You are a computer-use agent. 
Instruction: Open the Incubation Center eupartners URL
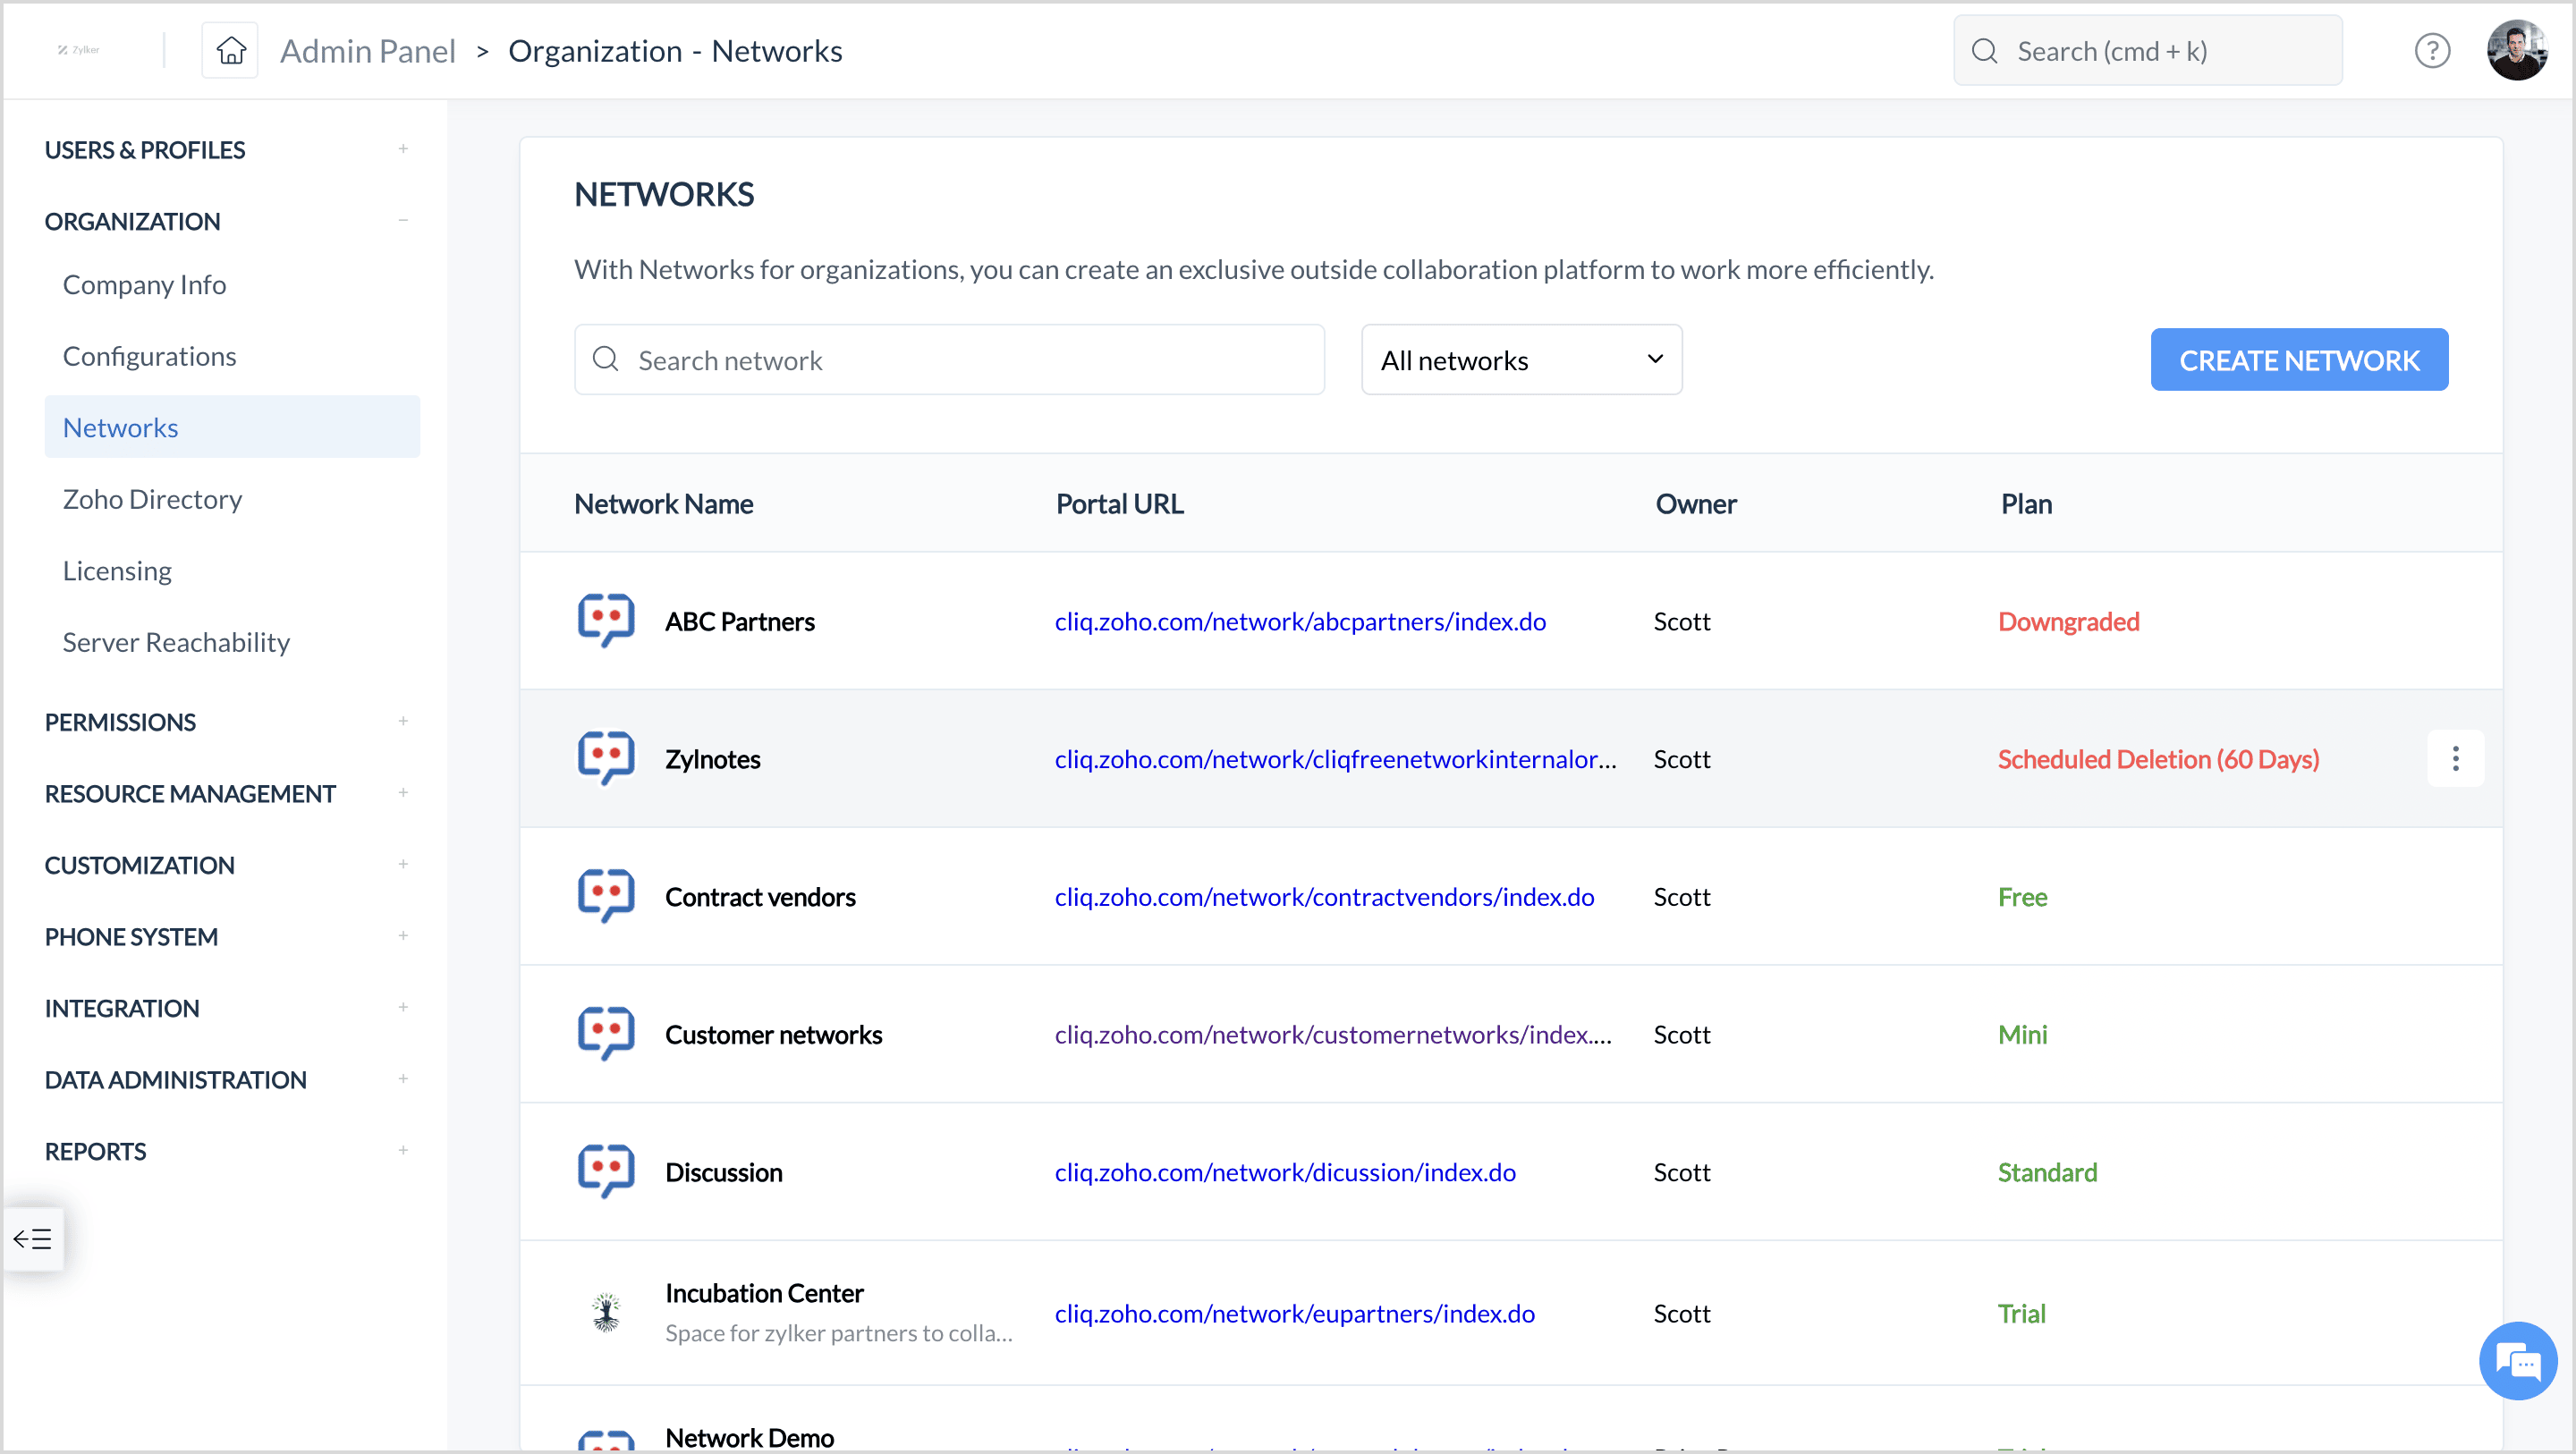pyautogui.click(x=1294, y=1313)
